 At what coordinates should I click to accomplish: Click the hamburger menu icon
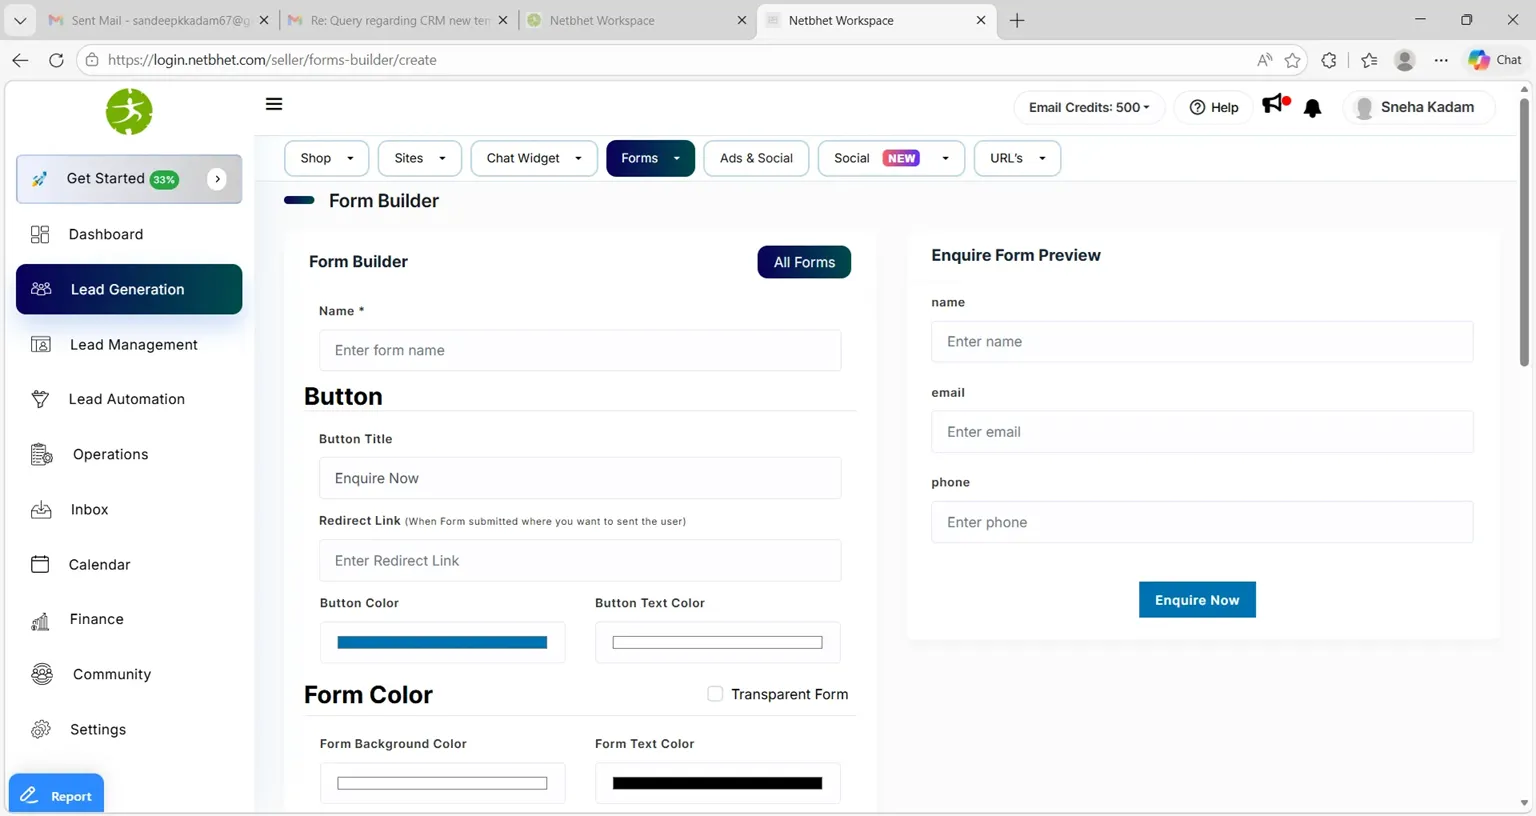[274, 104]
